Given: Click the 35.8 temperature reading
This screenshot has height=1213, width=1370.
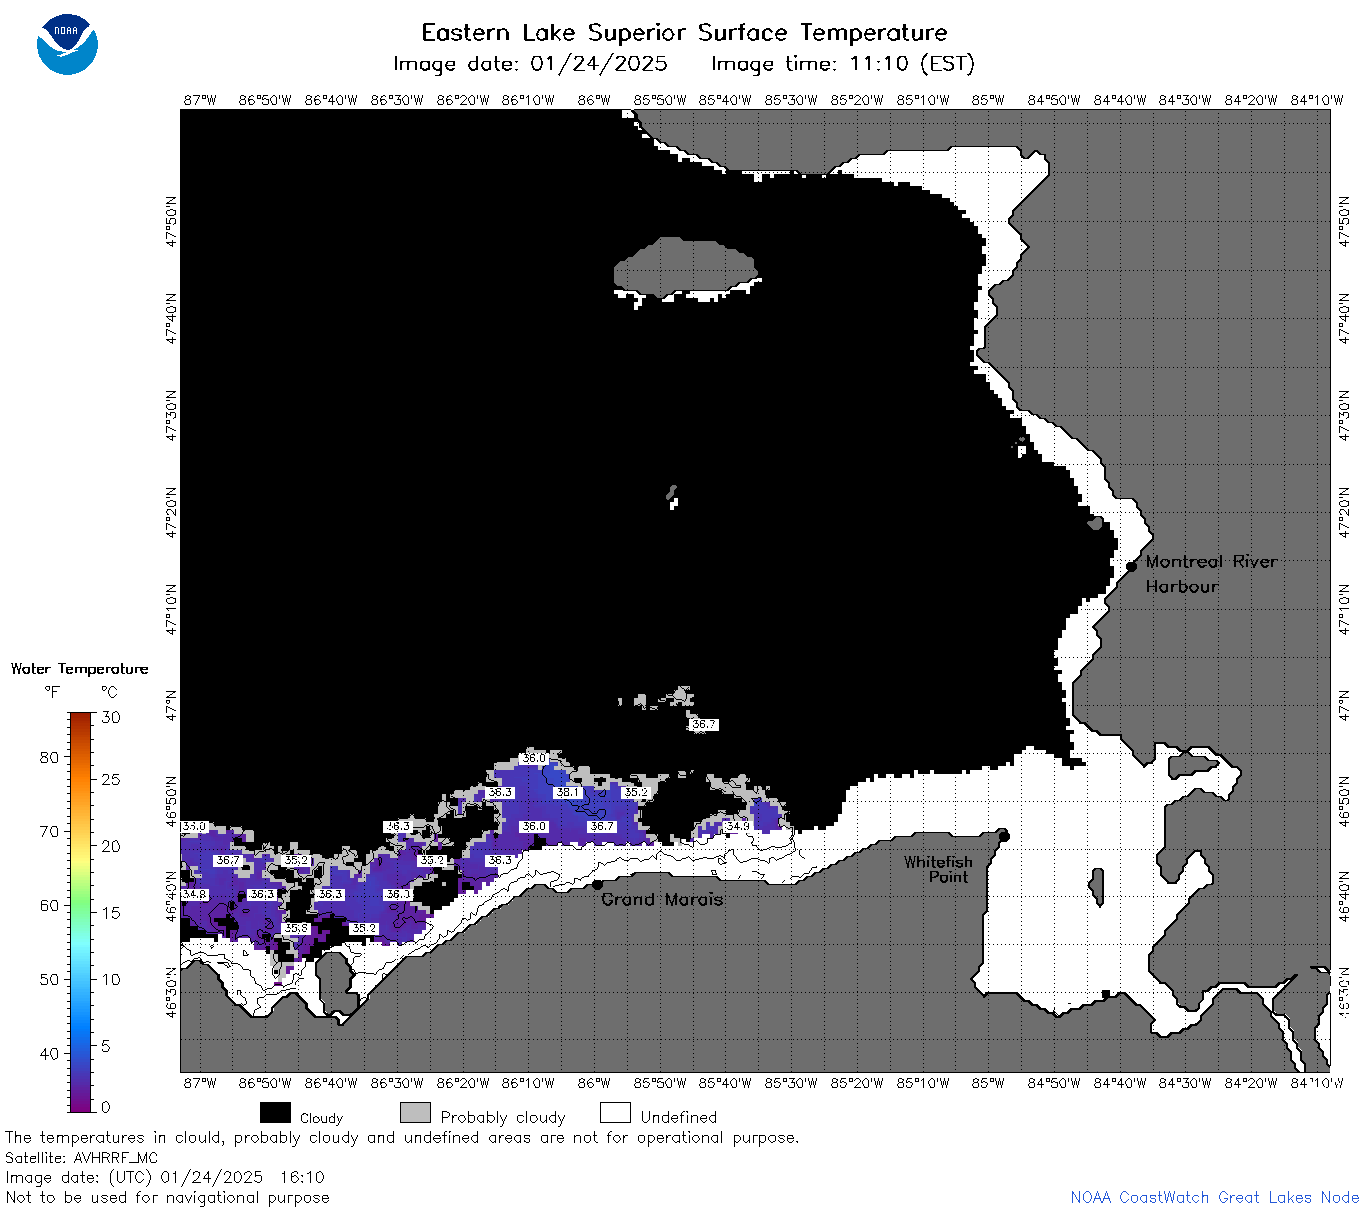Looking at the screenshot, I should click(x=297, y=928).
